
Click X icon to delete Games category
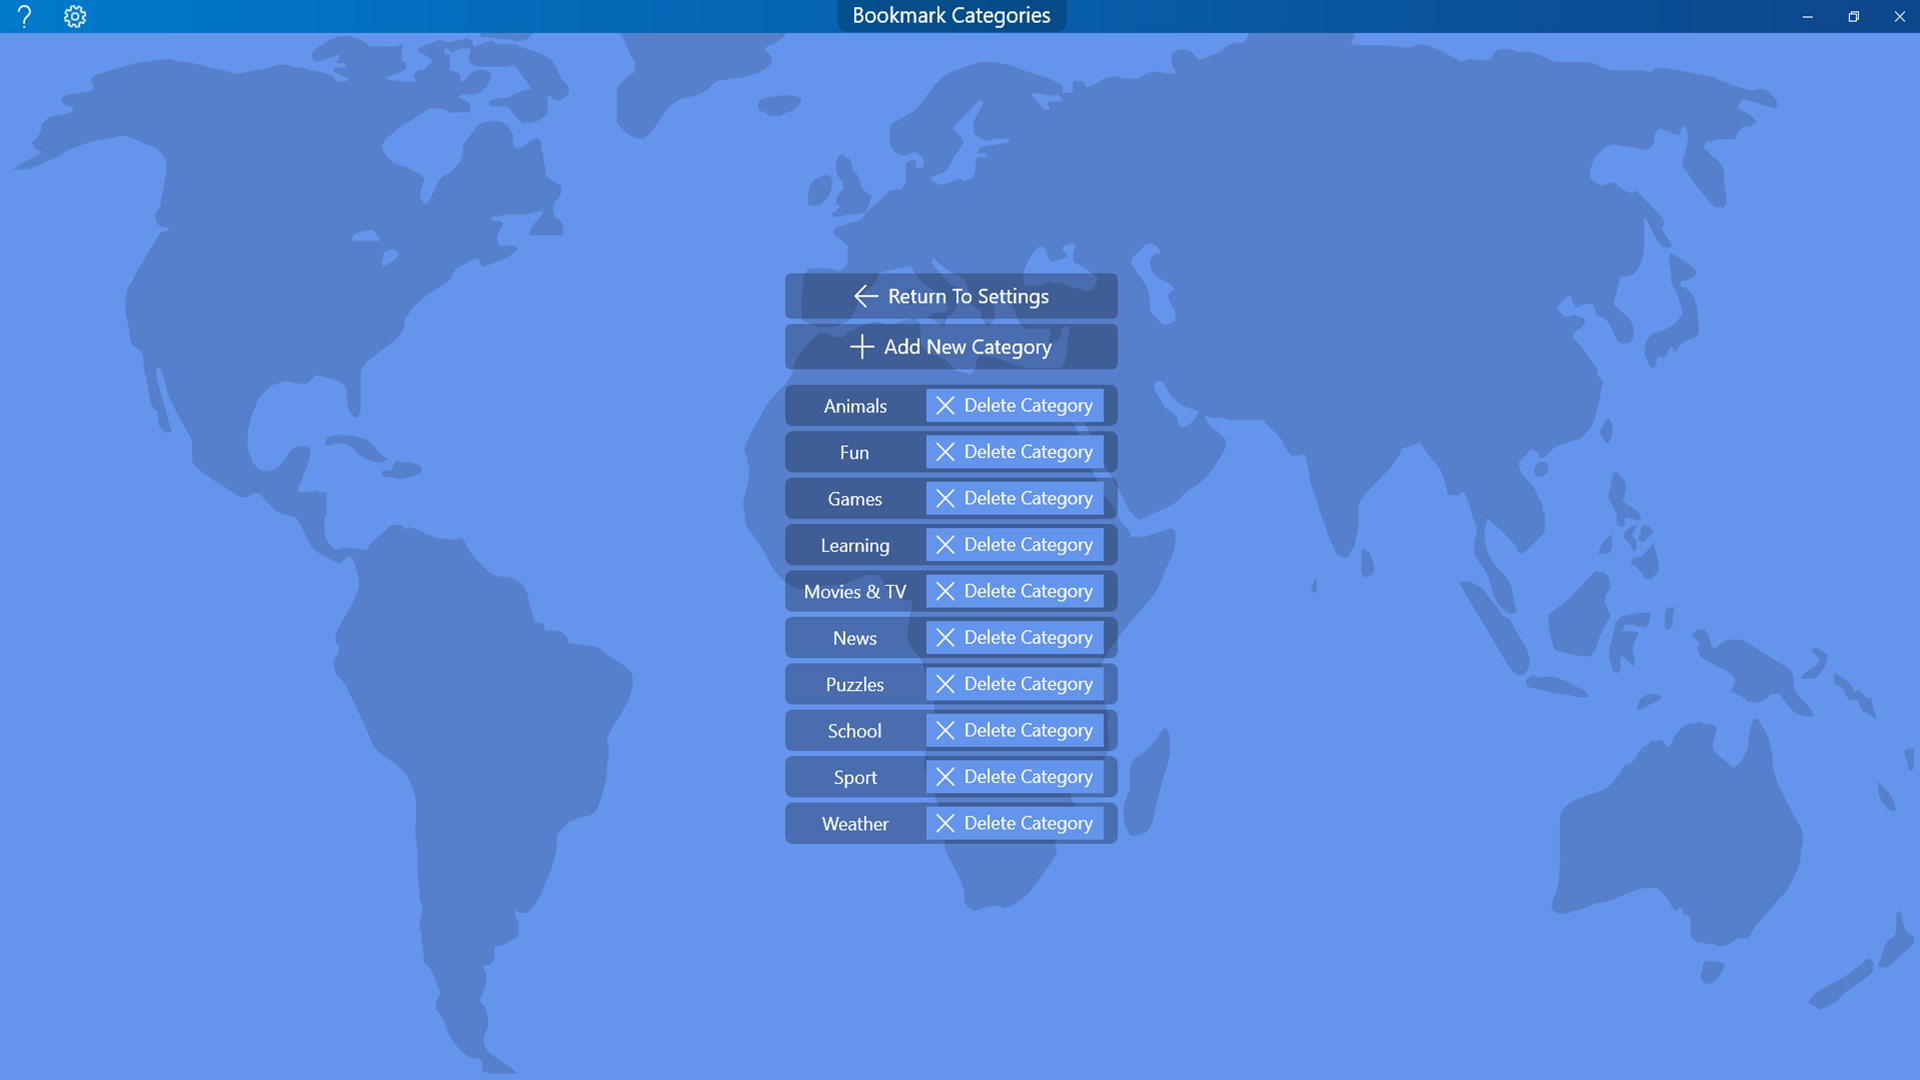[x=945, y=498]
